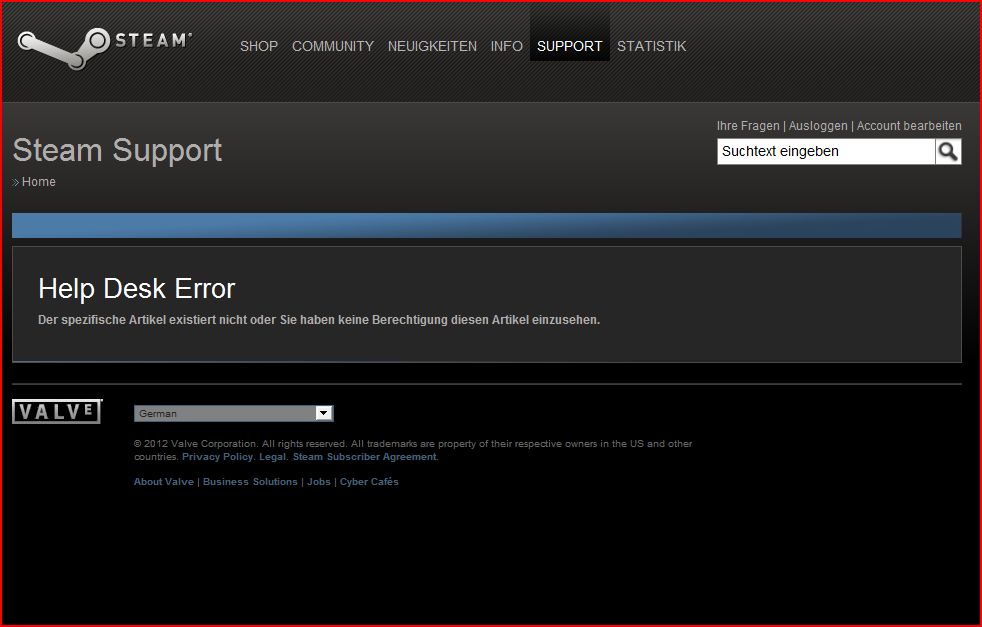
Task: Open the INFO navigation item
Action: pos(507,46)
